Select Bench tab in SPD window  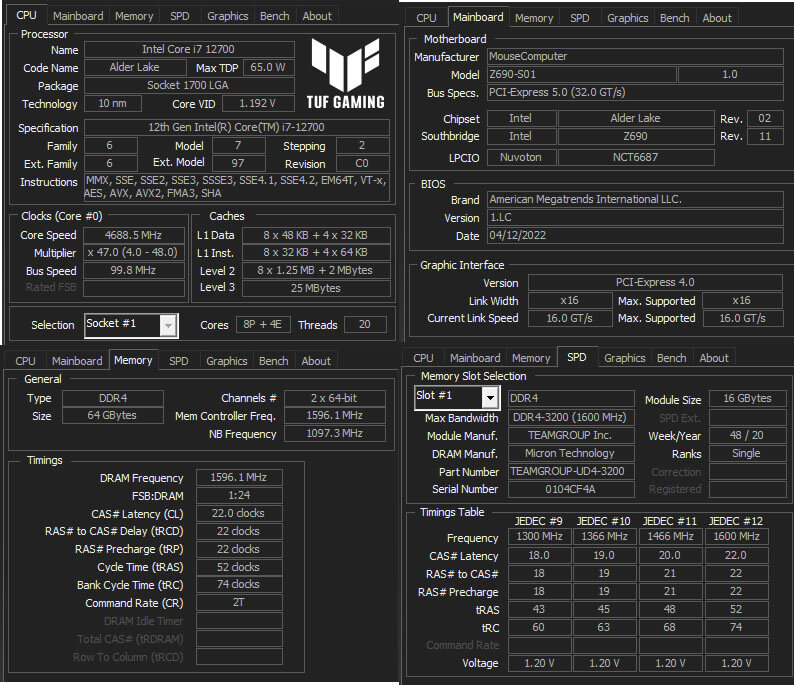(671, 358)
